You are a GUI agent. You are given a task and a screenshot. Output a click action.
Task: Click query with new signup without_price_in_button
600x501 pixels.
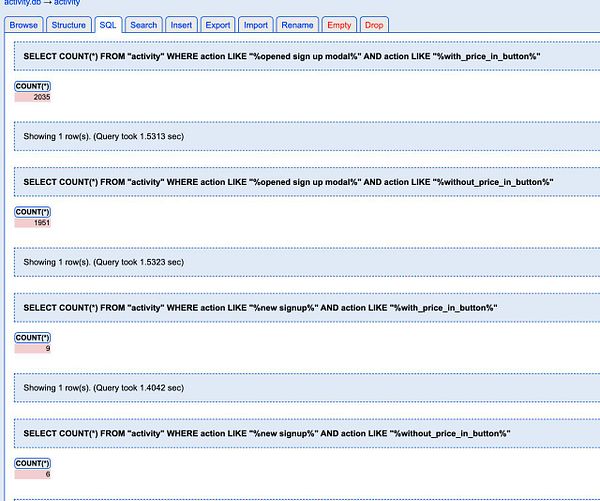267,434
